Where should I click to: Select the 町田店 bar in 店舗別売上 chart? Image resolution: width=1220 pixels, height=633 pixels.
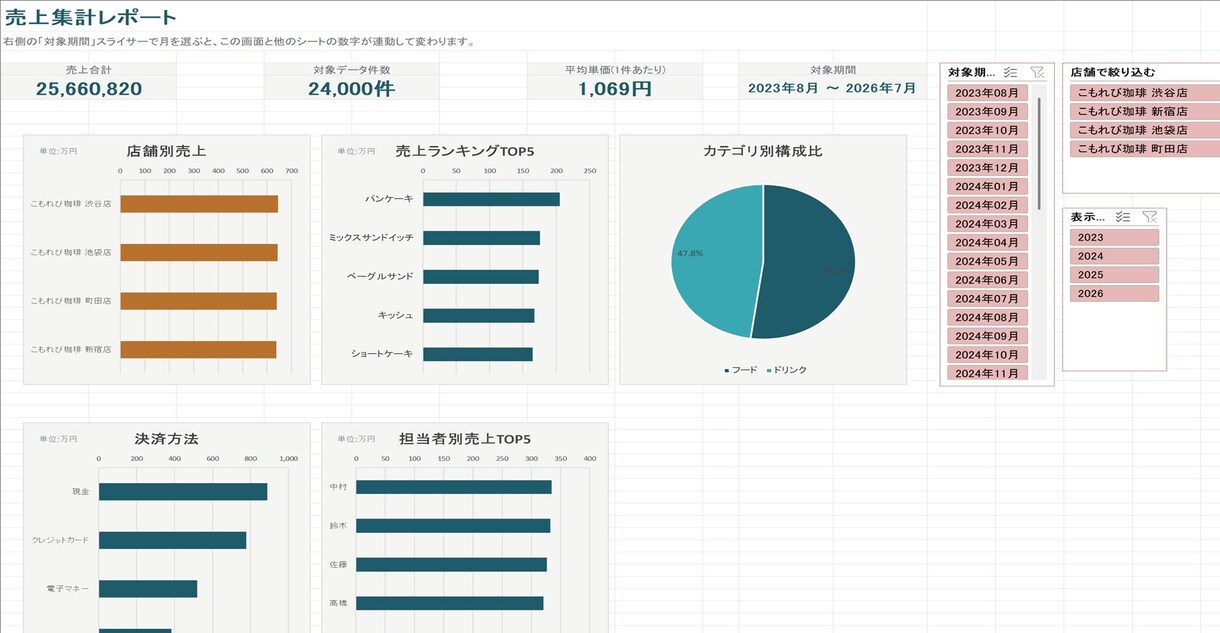tap(198, 301)
